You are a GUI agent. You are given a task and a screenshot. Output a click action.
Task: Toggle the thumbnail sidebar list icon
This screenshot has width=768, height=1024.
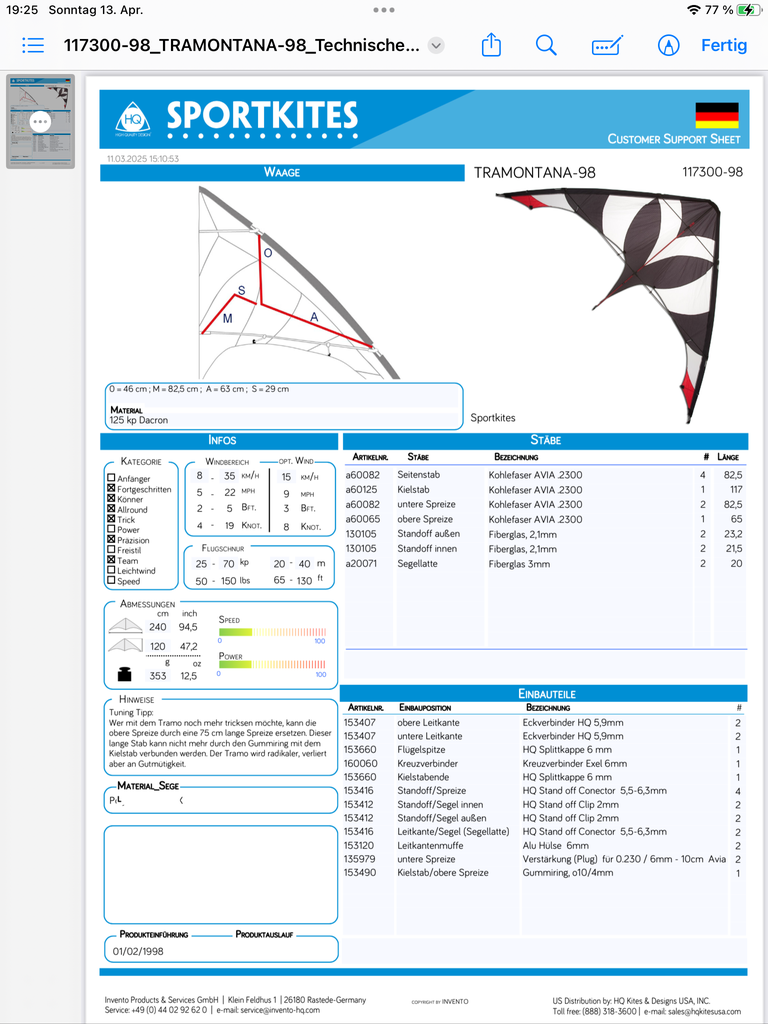(x=33, y=45)
